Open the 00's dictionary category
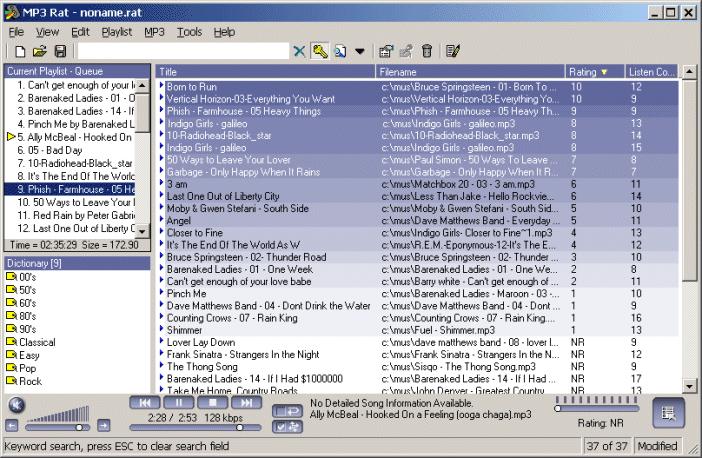 21,277
